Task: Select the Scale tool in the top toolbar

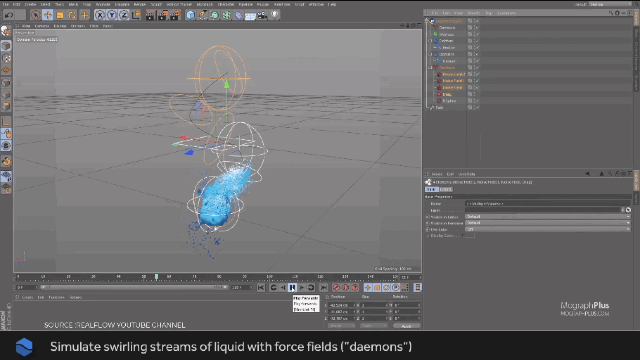Action: coord(60,15)
